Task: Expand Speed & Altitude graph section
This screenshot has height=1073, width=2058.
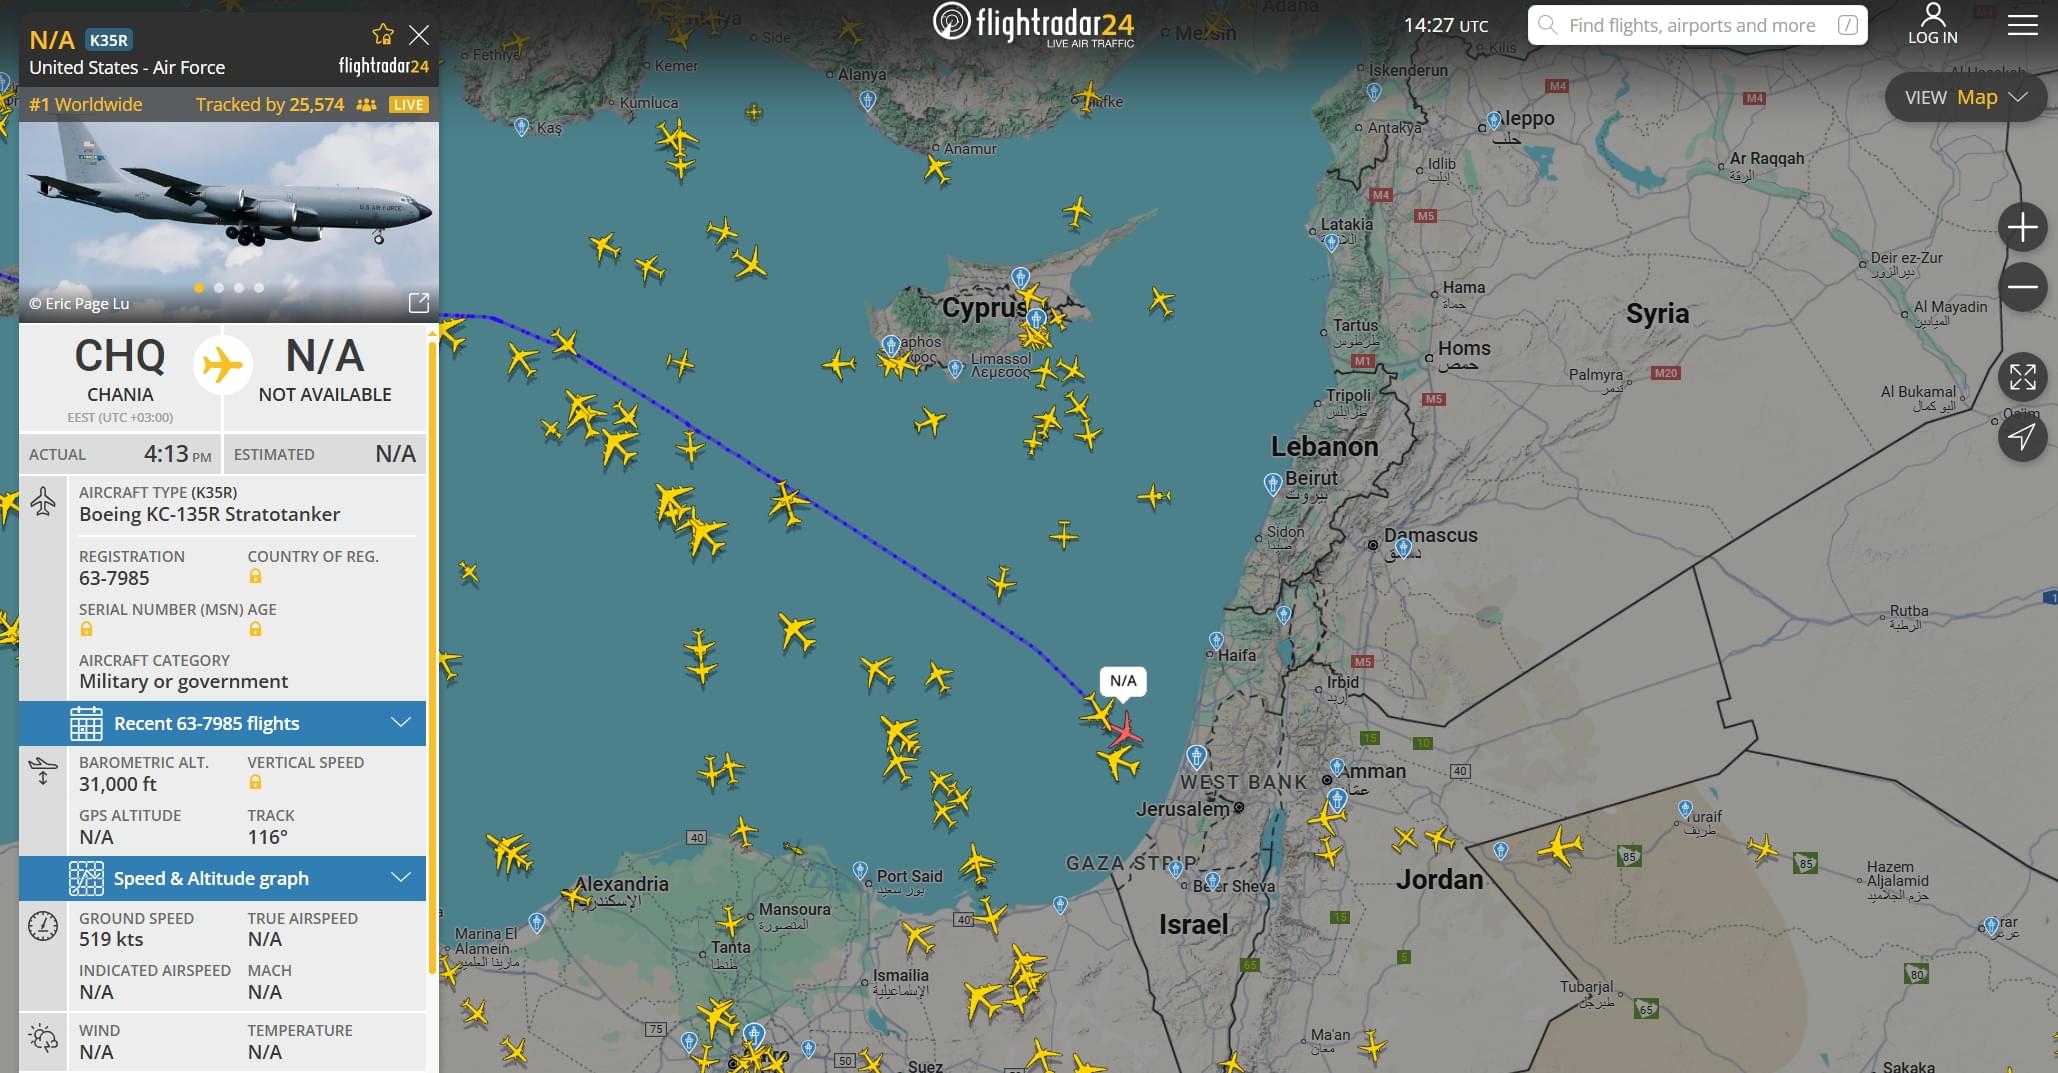Action: coord(222,878)
